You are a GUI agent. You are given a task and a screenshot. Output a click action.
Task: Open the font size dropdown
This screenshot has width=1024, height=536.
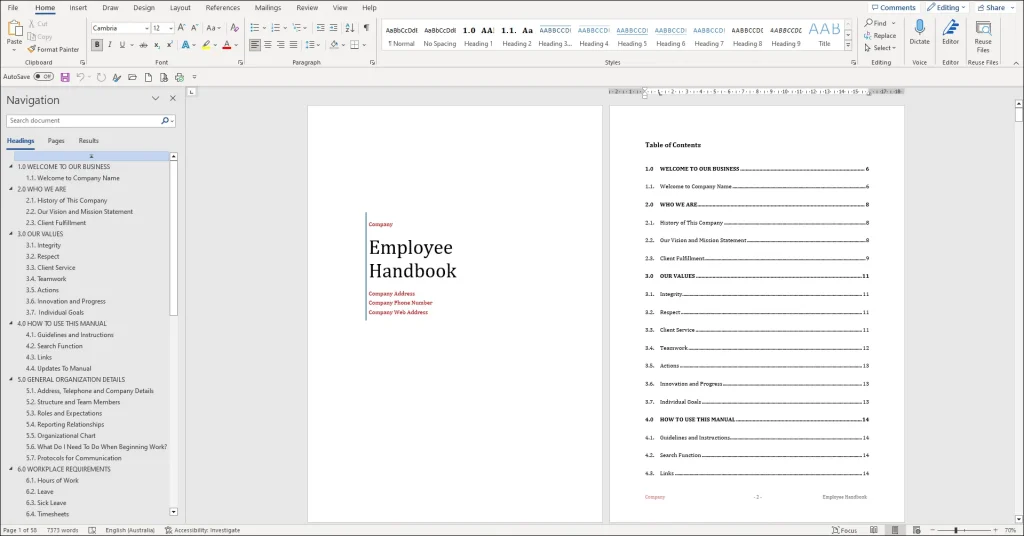coord(170,28)
